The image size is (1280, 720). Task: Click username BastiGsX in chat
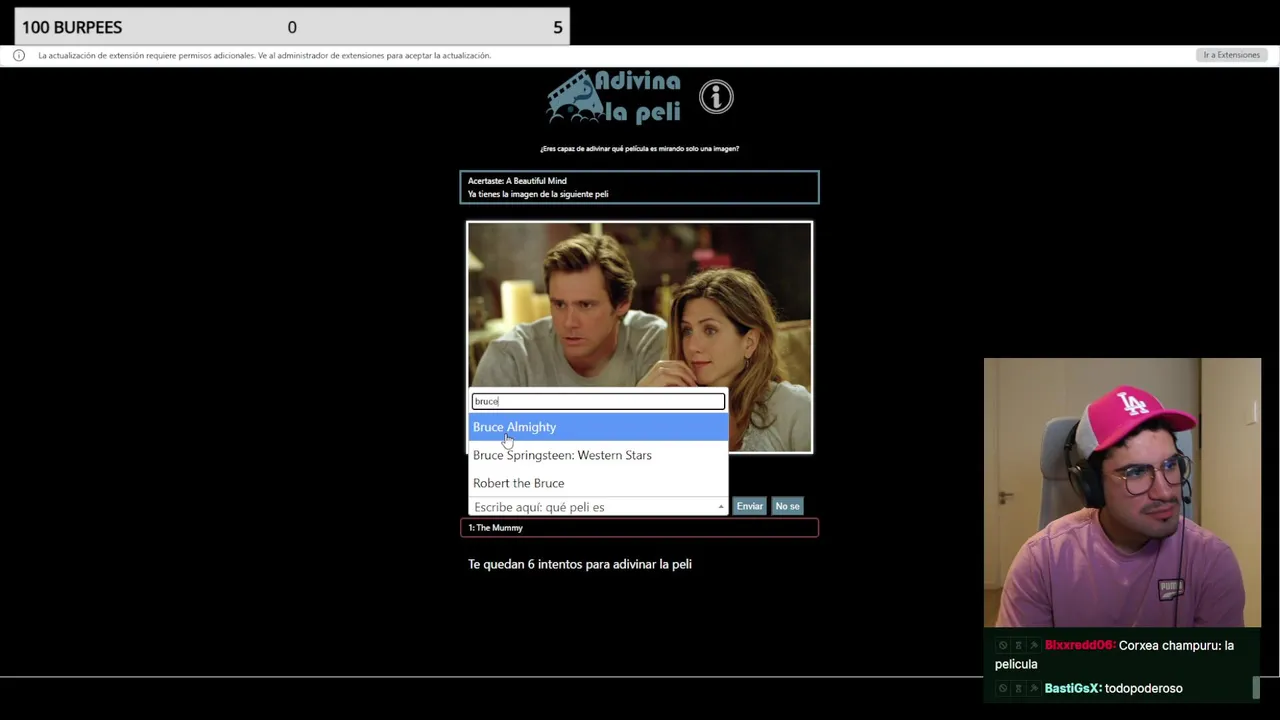(x=1072, y=688)
